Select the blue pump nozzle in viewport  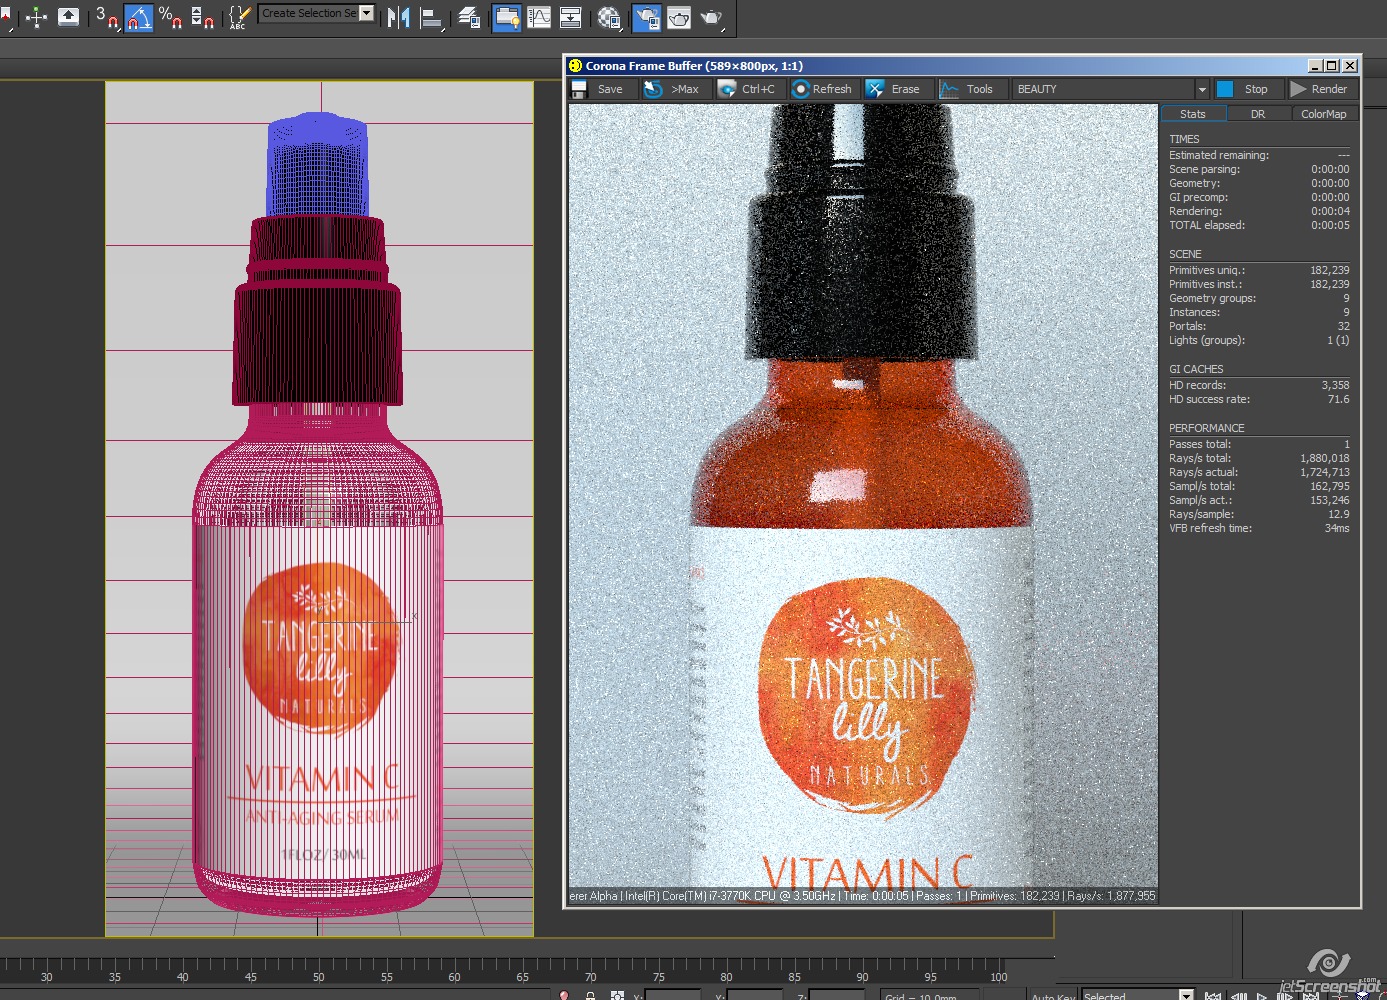pos(318,165)
